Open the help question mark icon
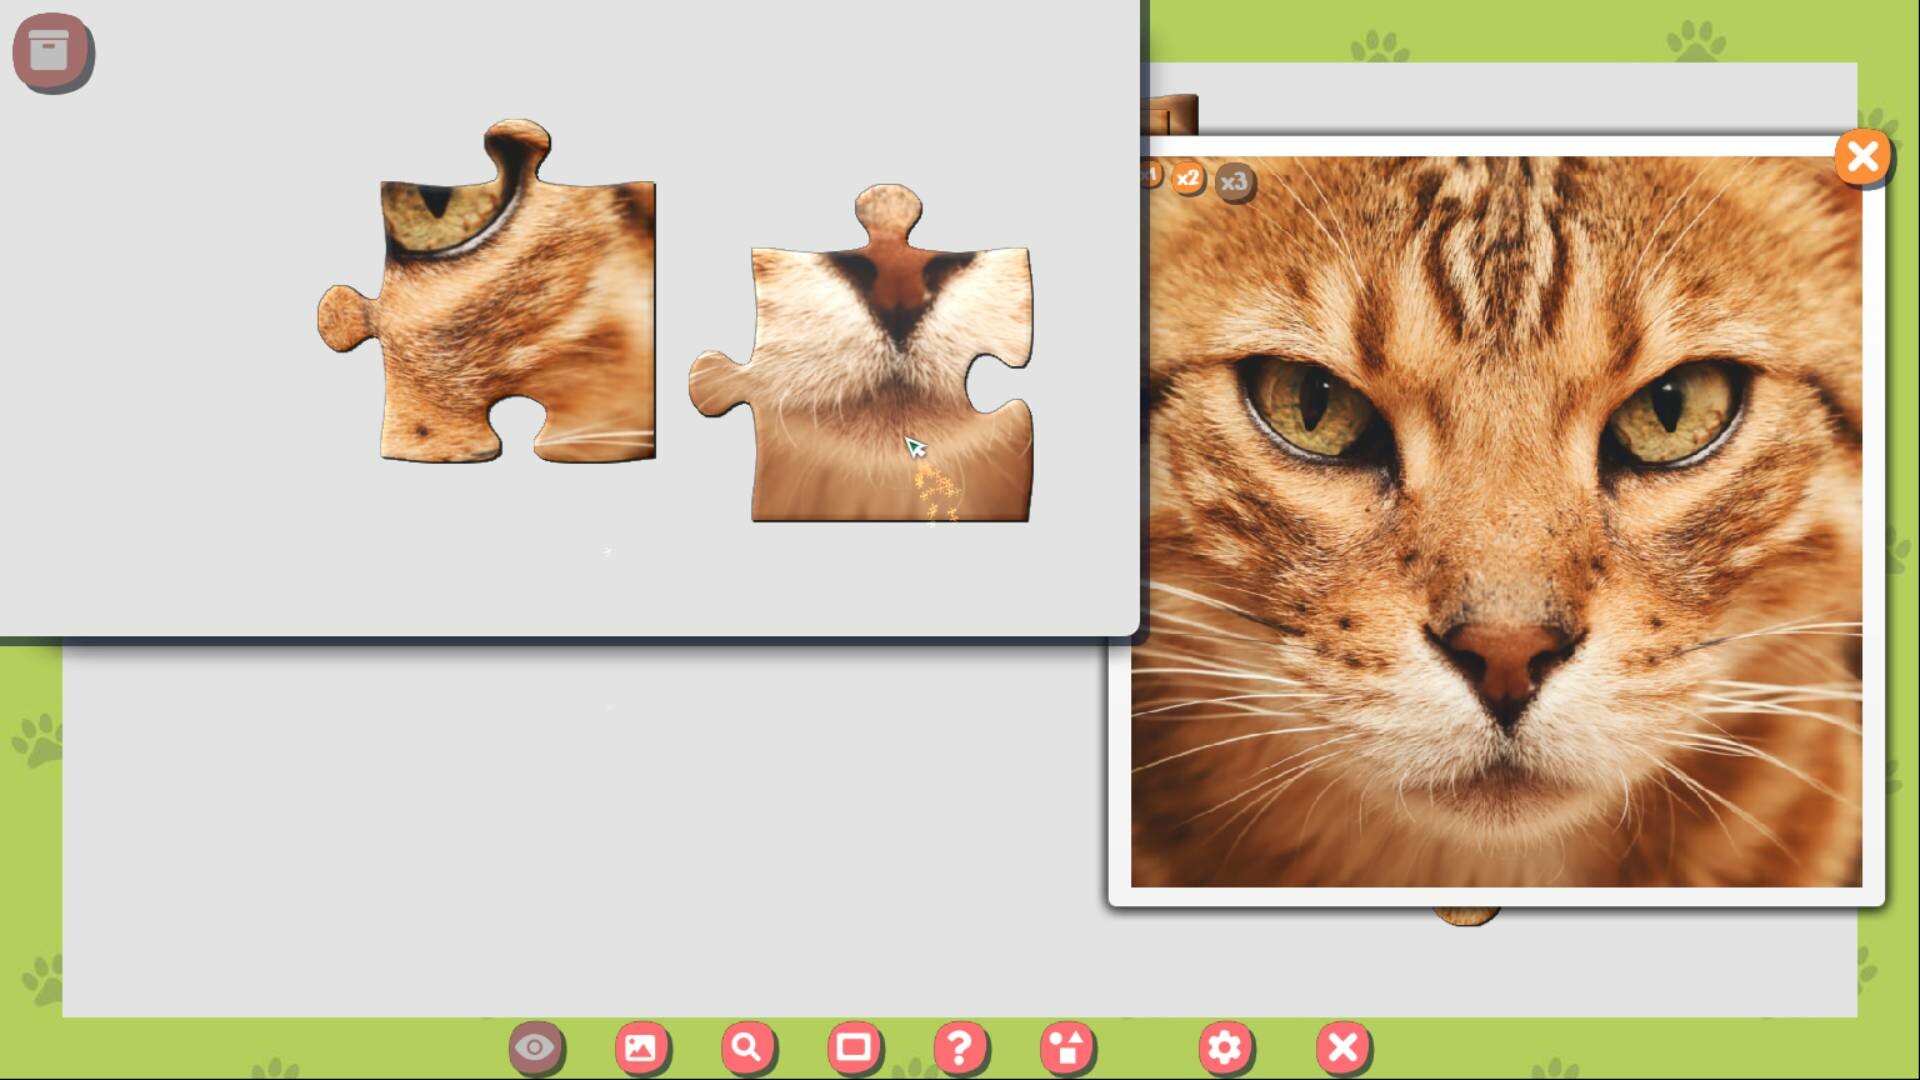This screenshot has height=1080, width=1920. pos(960,1047)
